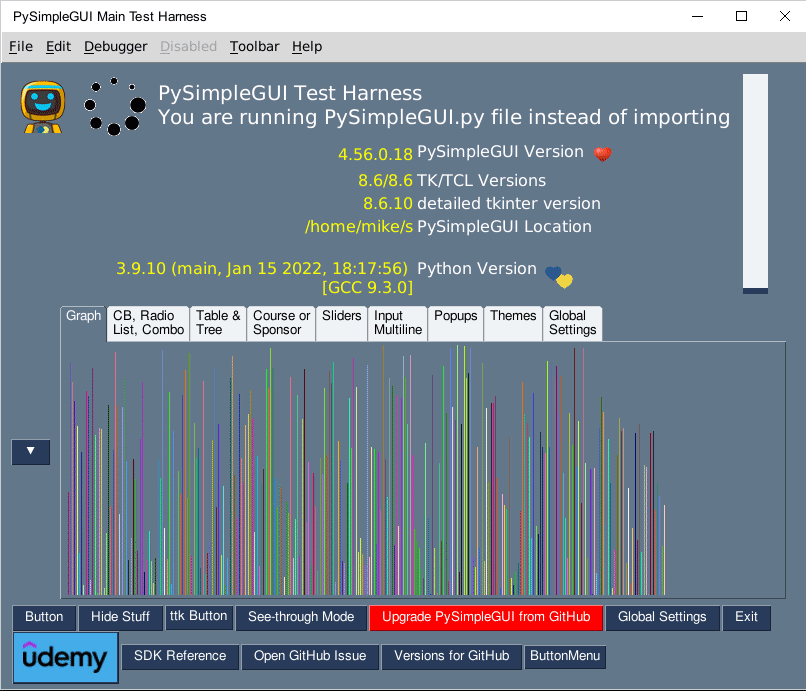This screenshot has height=691, width=806.
Task: Switch to the Sliders tab
Action: (x=342, y=323)
